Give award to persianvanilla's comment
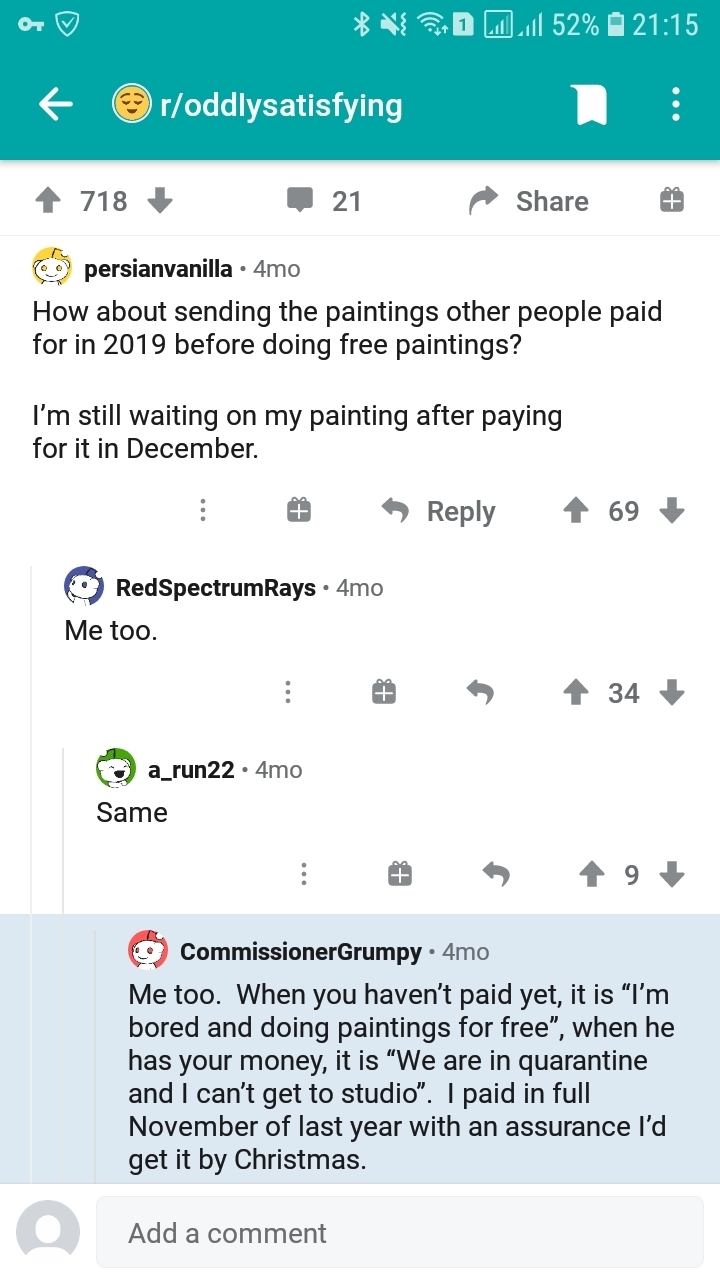The height and width of the screenshot is (1280, 720). [298, 511]
